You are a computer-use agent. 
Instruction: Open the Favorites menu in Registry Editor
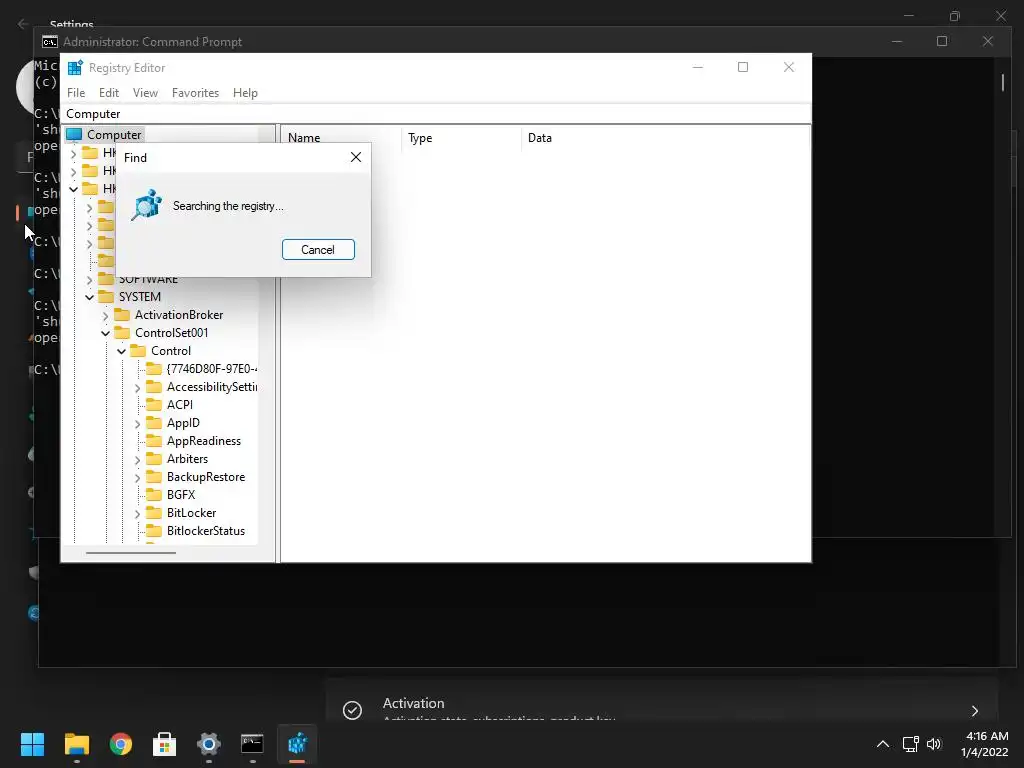195,93
